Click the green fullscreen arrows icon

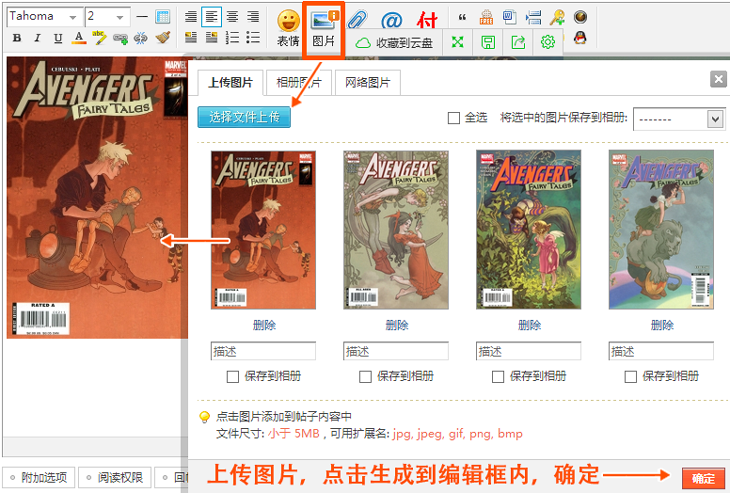tap(458, 42)
